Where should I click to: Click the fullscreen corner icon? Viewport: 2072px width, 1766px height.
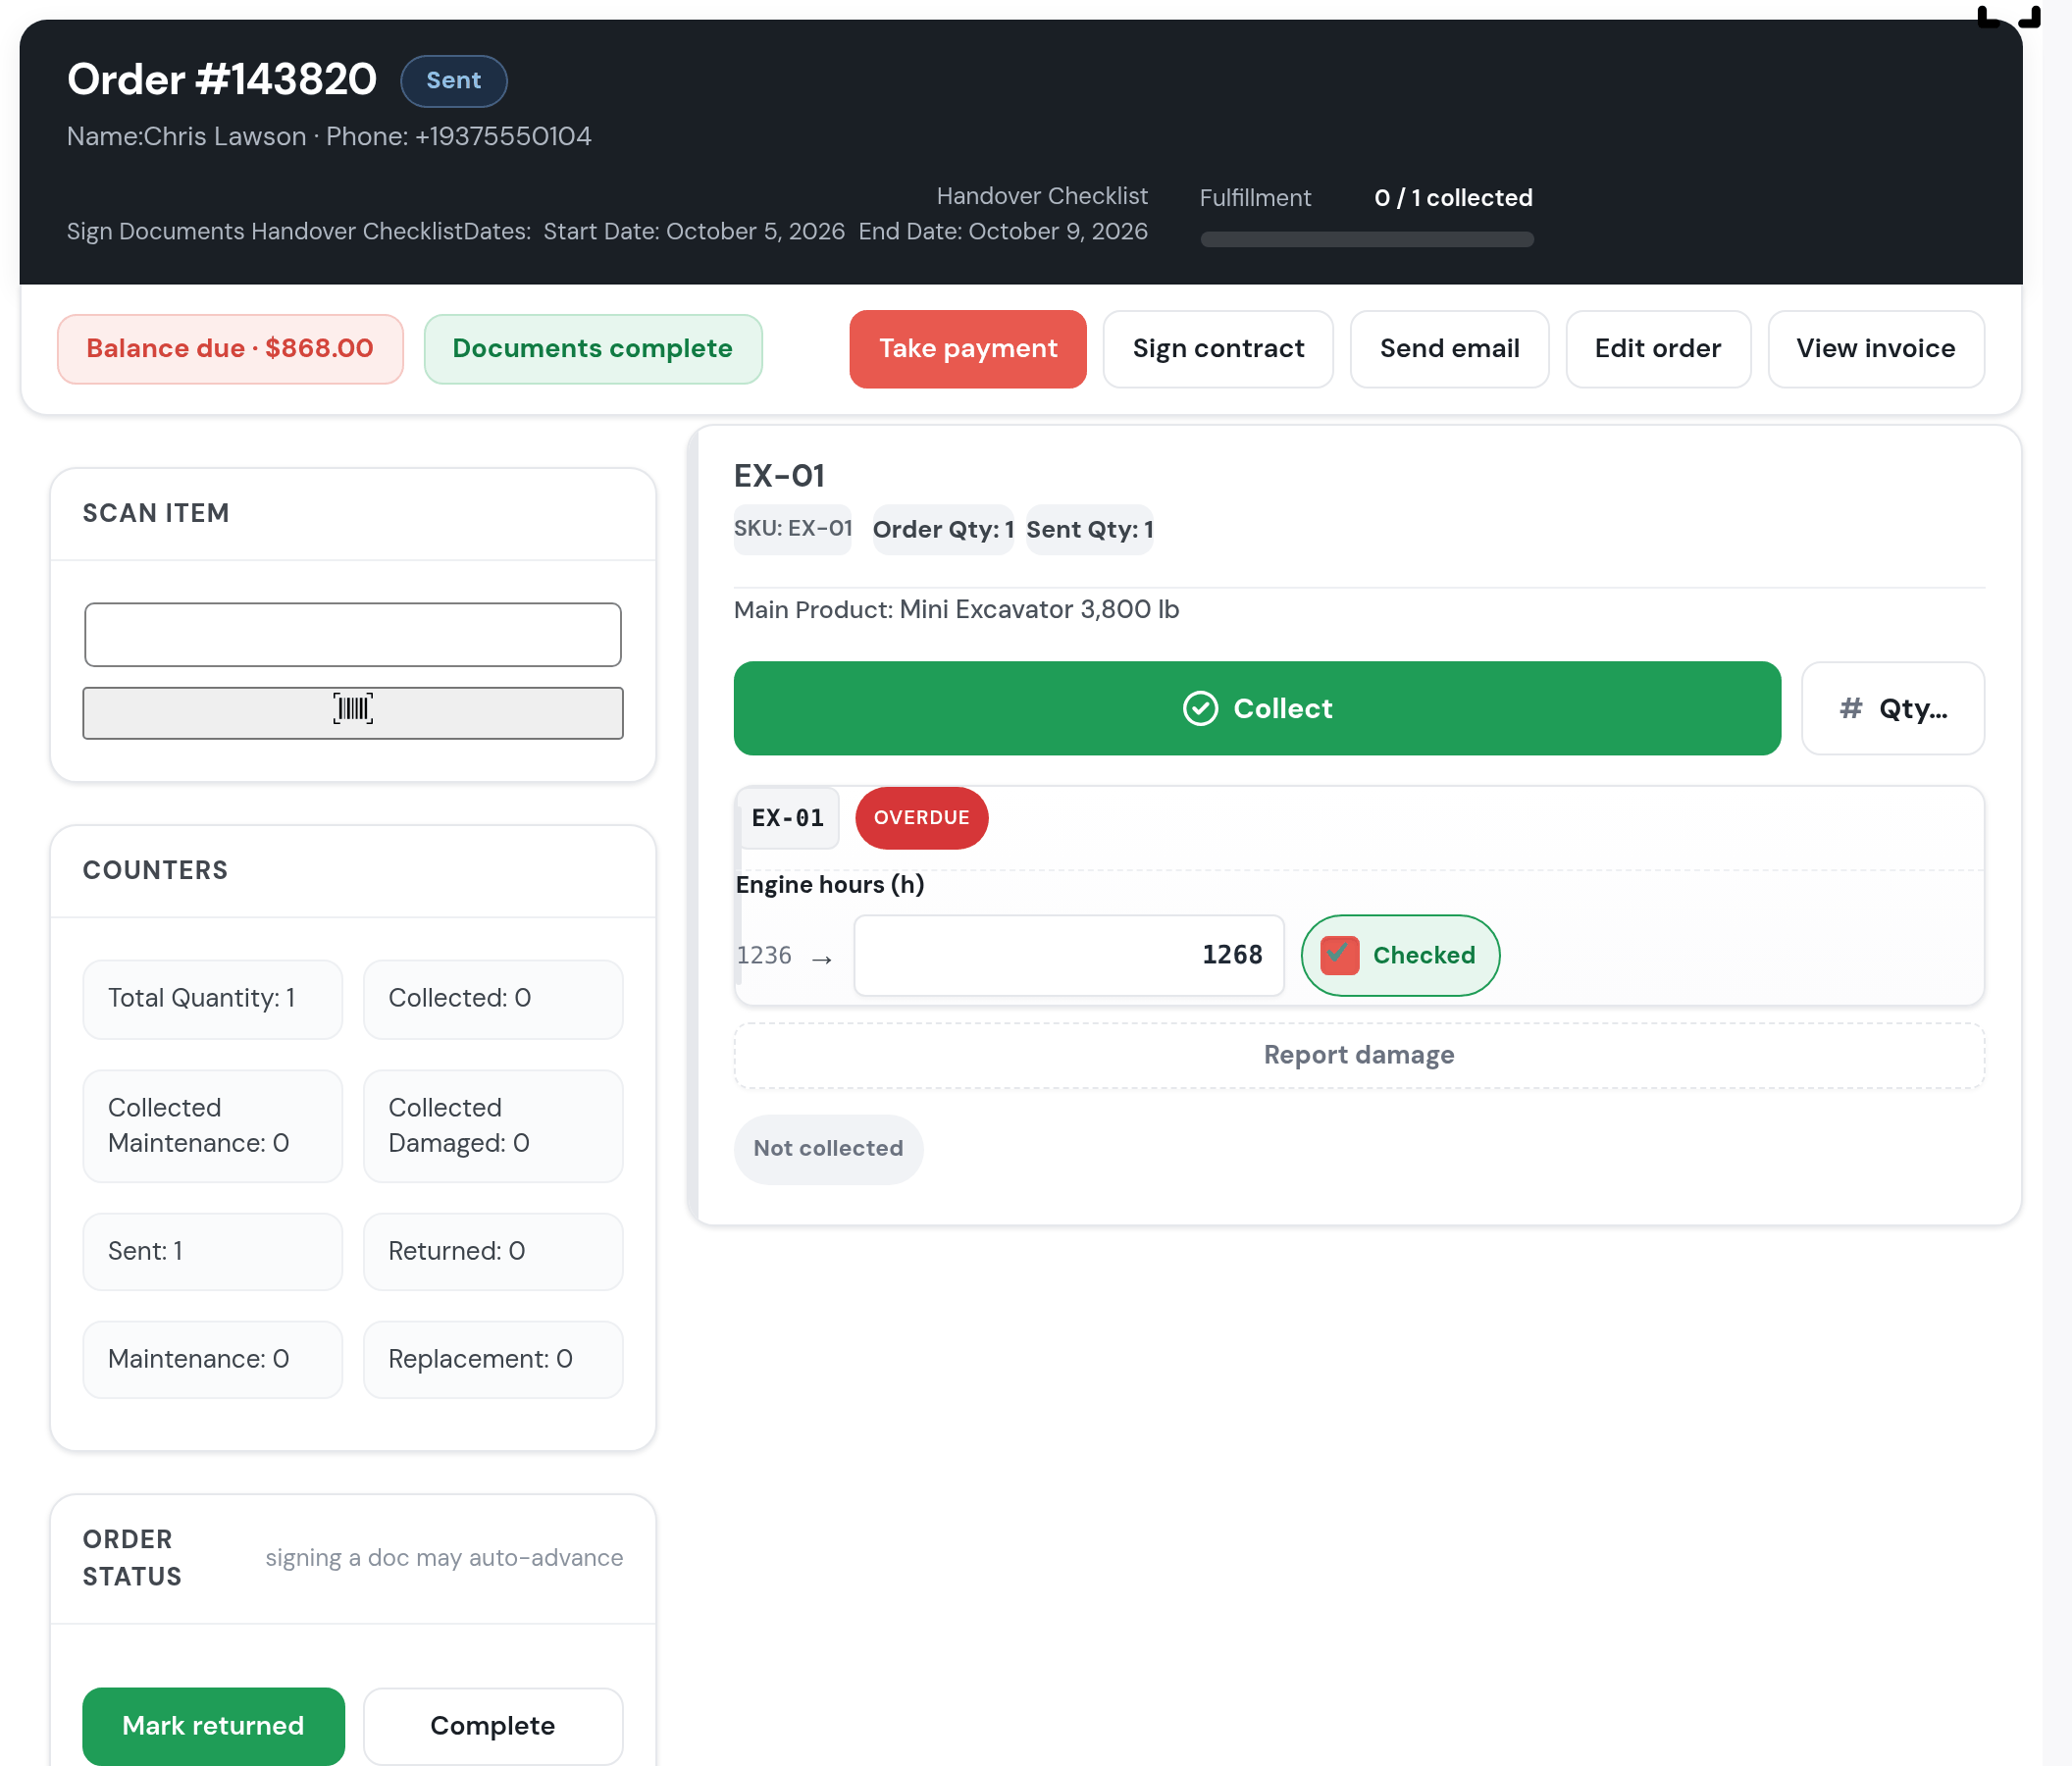click(2008, 16)
